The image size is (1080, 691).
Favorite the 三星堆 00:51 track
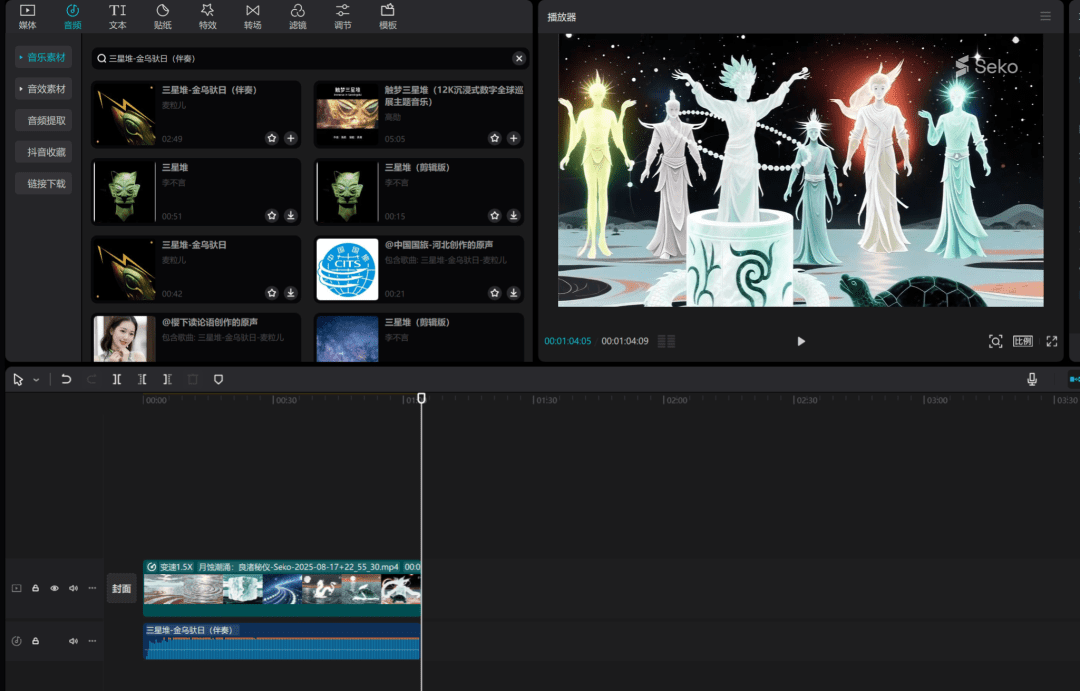[x=272, y=216]
